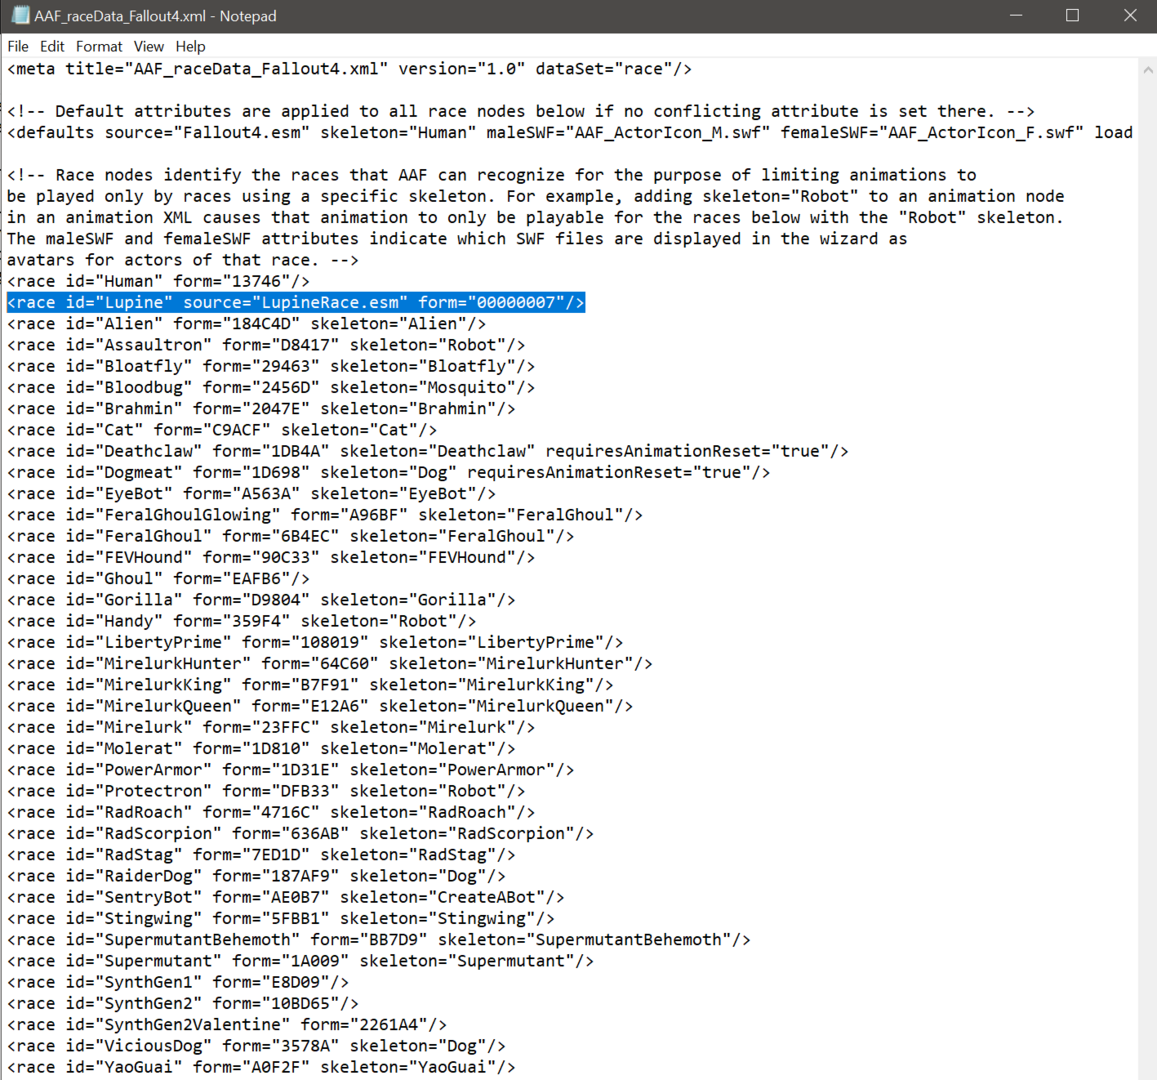This screenshot has height=1080, width=1157.
Task: Click the race id="ViciousDog" line
Action: pos(257,1046)
